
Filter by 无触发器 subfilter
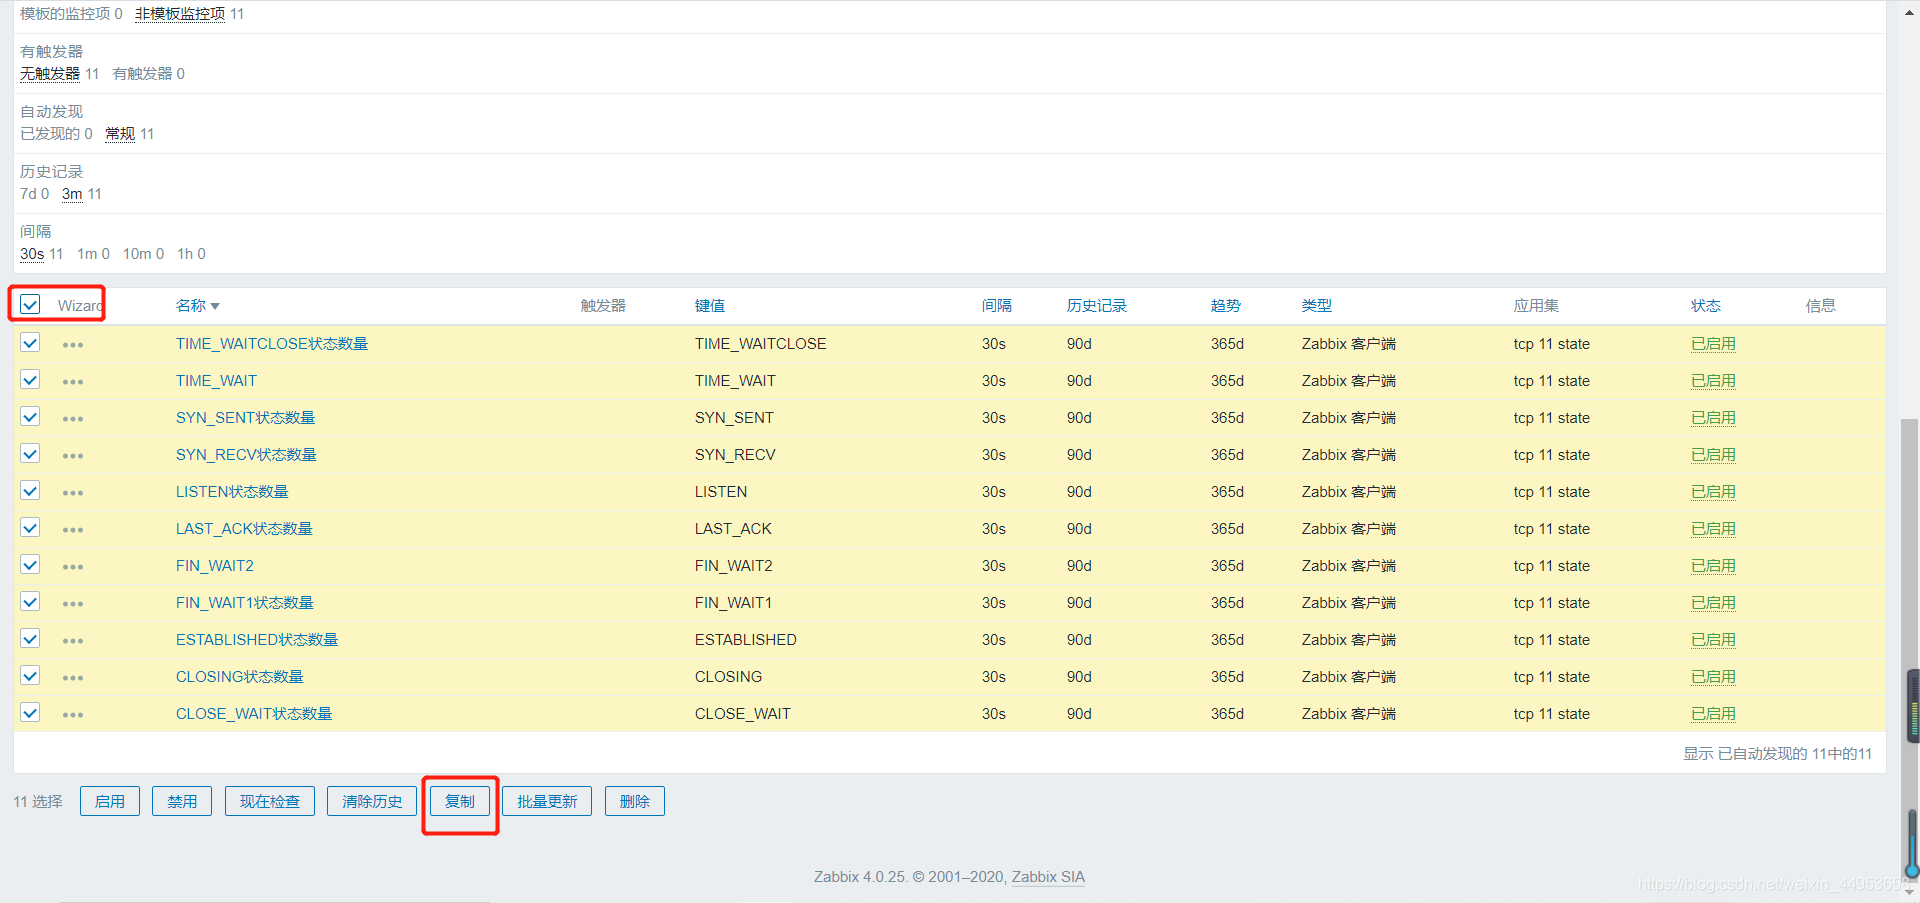50,74
